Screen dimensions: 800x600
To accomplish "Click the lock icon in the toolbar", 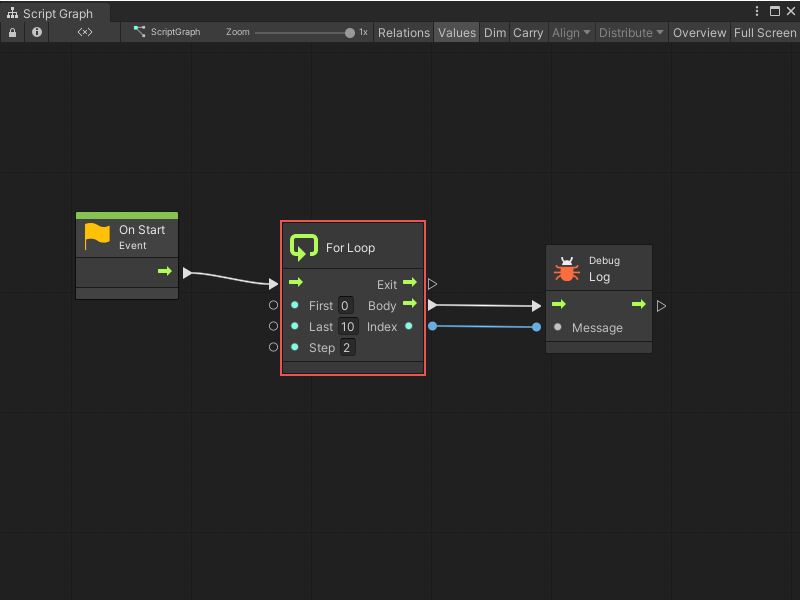I will click(x=12, y=32).
